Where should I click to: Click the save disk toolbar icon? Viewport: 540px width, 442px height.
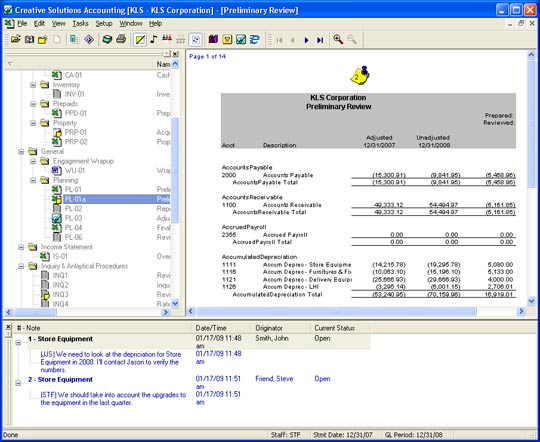click(29, 39)
